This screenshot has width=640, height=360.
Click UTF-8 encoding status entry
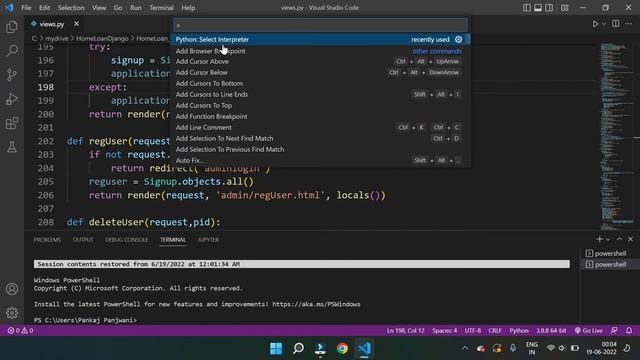tap(473, 331)
